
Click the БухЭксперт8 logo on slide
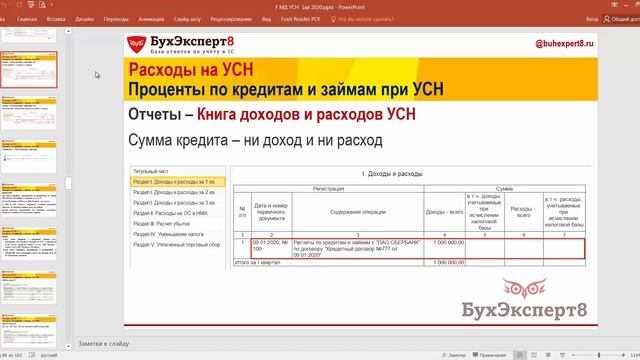(181, 45)
